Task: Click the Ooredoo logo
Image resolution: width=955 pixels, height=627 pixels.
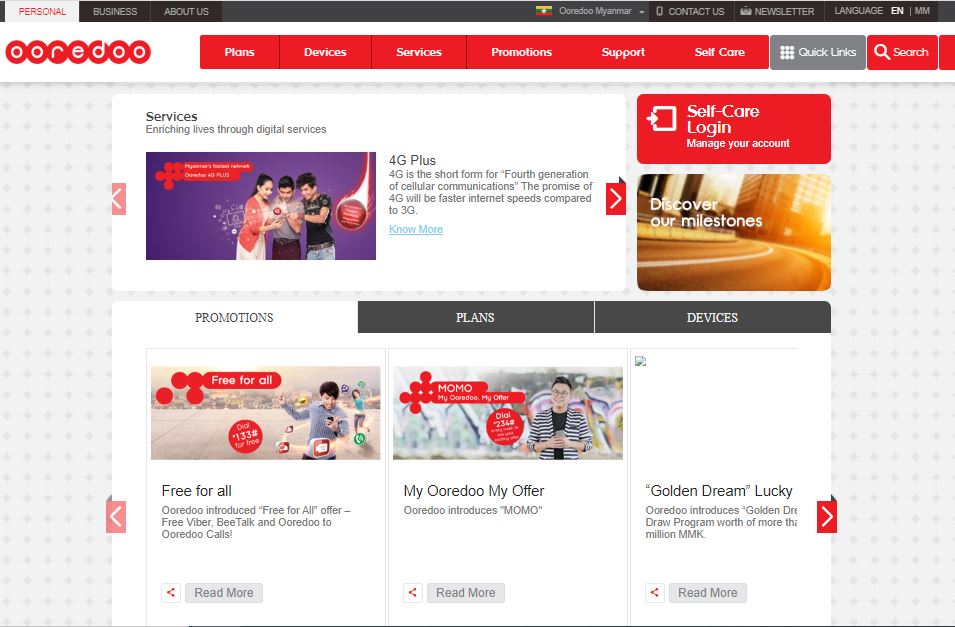Action: tap(78, 52)
